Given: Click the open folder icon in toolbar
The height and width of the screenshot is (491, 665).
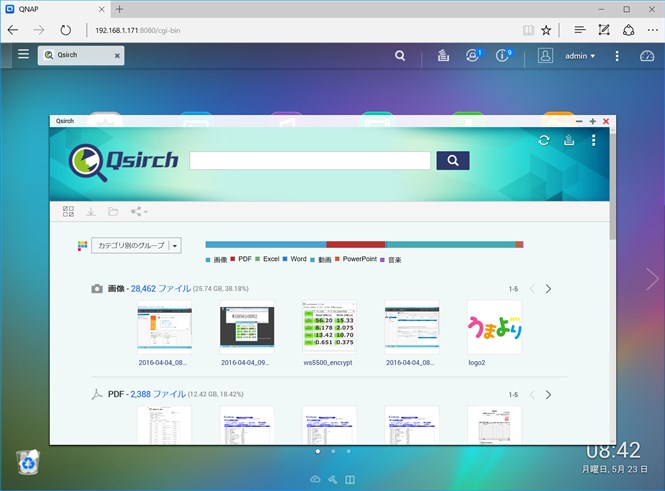Looking at the screenshot, I should pyautogui.click(x=113, y=211).
